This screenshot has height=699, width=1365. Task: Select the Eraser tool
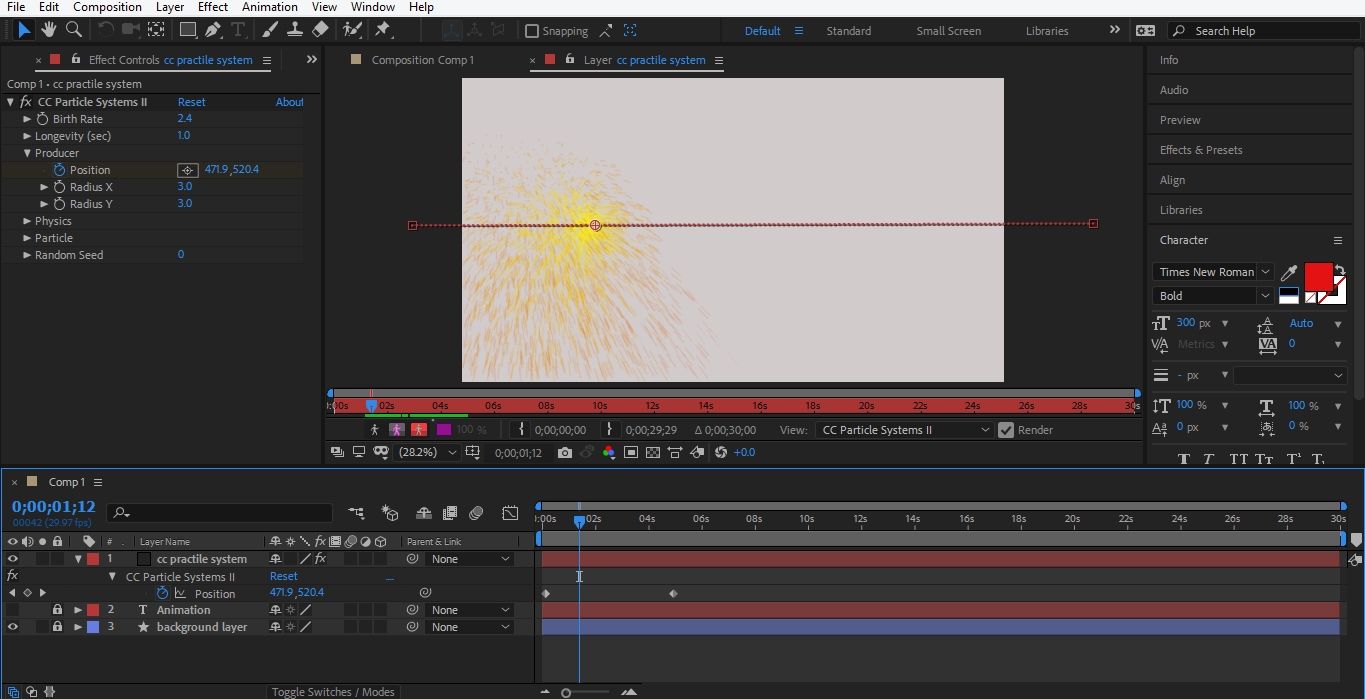click(320, 30)
